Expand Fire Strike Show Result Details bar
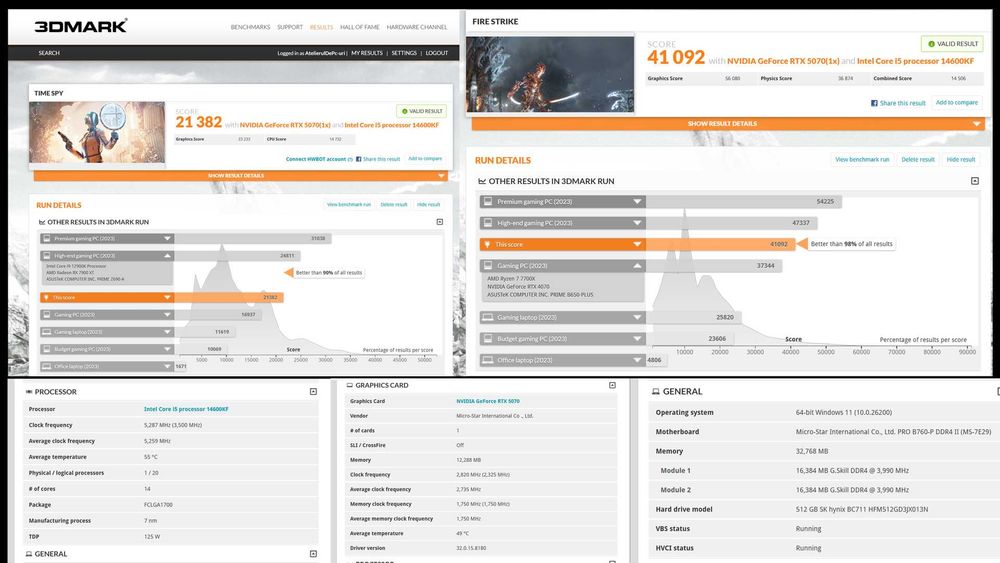Image resolution: width=1000 pixels, height=563 pixels. [728, 124]
